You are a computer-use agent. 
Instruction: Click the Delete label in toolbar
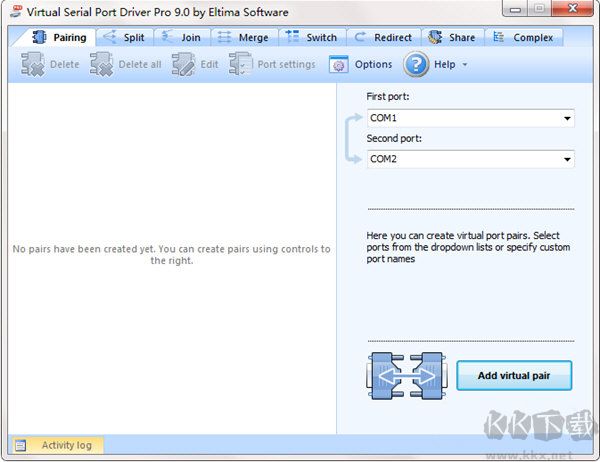[x=65, y=64]
